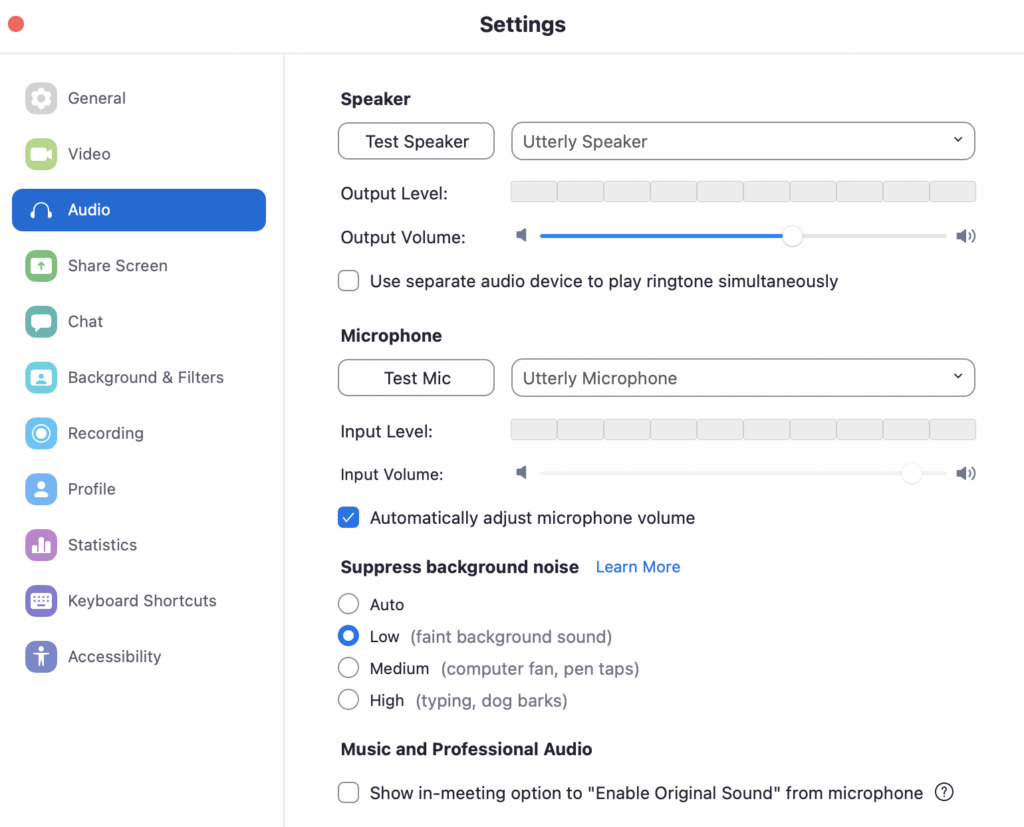Open the Utterly Speaker dropdown
This screenshot has width=1024, height=827.
743,141
